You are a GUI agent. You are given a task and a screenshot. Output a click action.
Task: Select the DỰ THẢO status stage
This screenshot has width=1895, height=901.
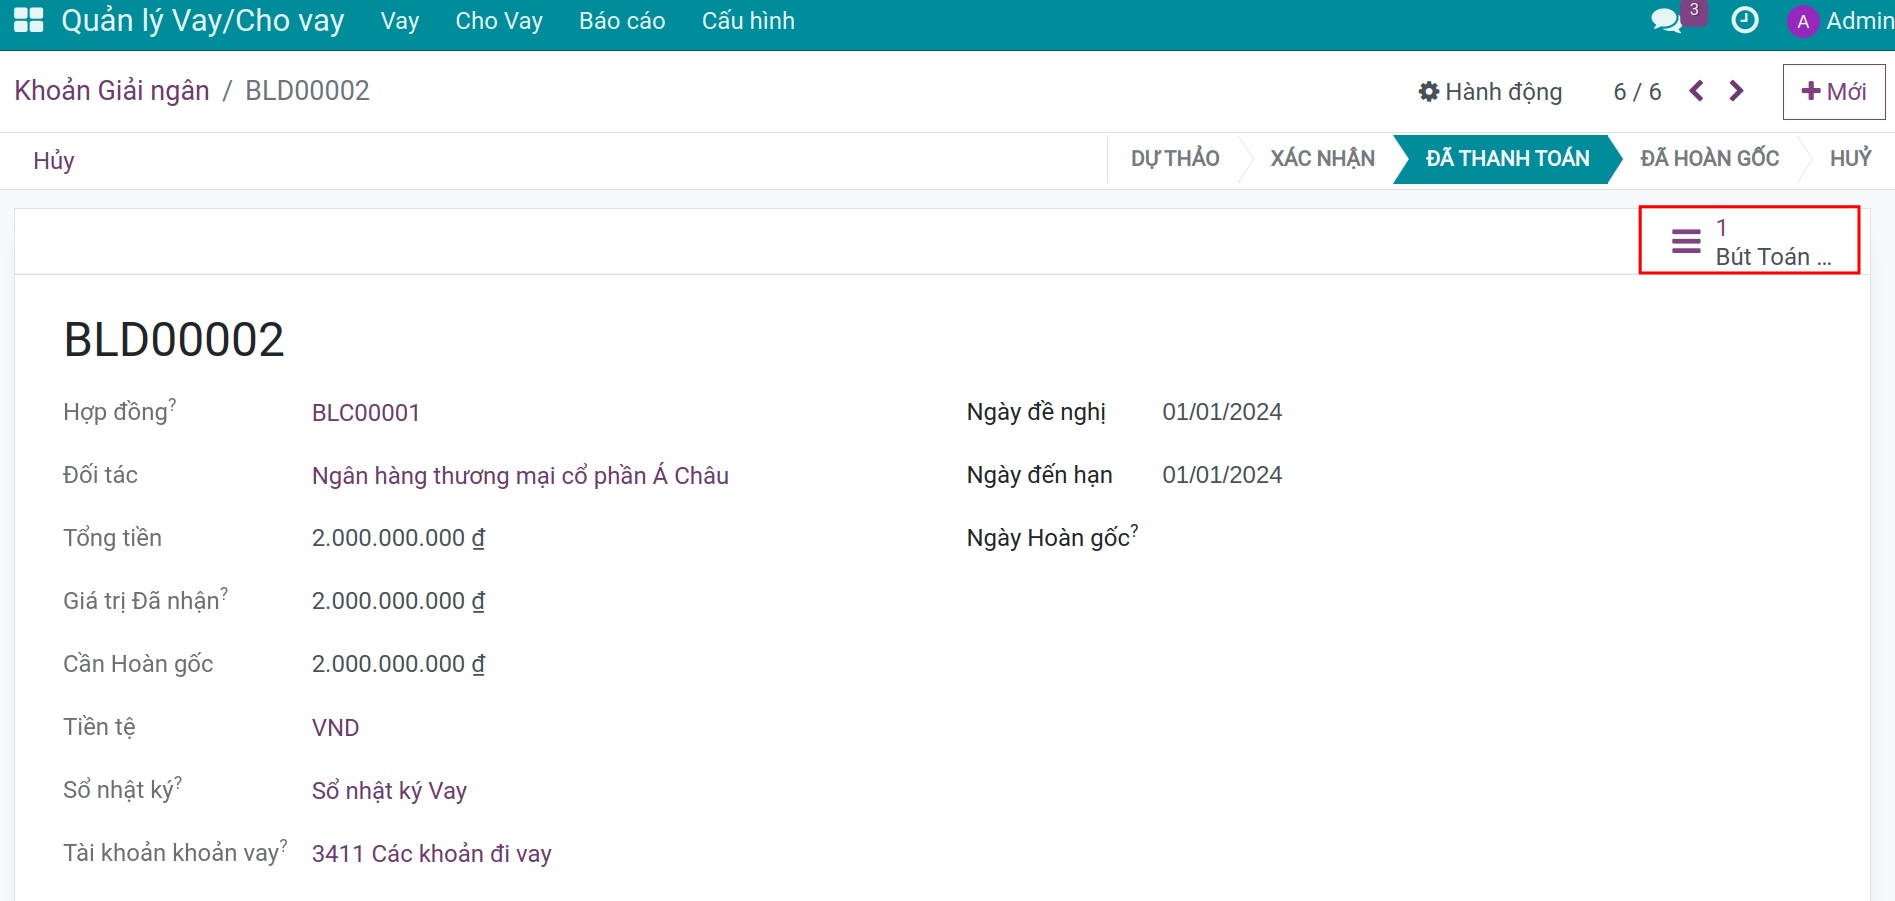coord(1175,158)
